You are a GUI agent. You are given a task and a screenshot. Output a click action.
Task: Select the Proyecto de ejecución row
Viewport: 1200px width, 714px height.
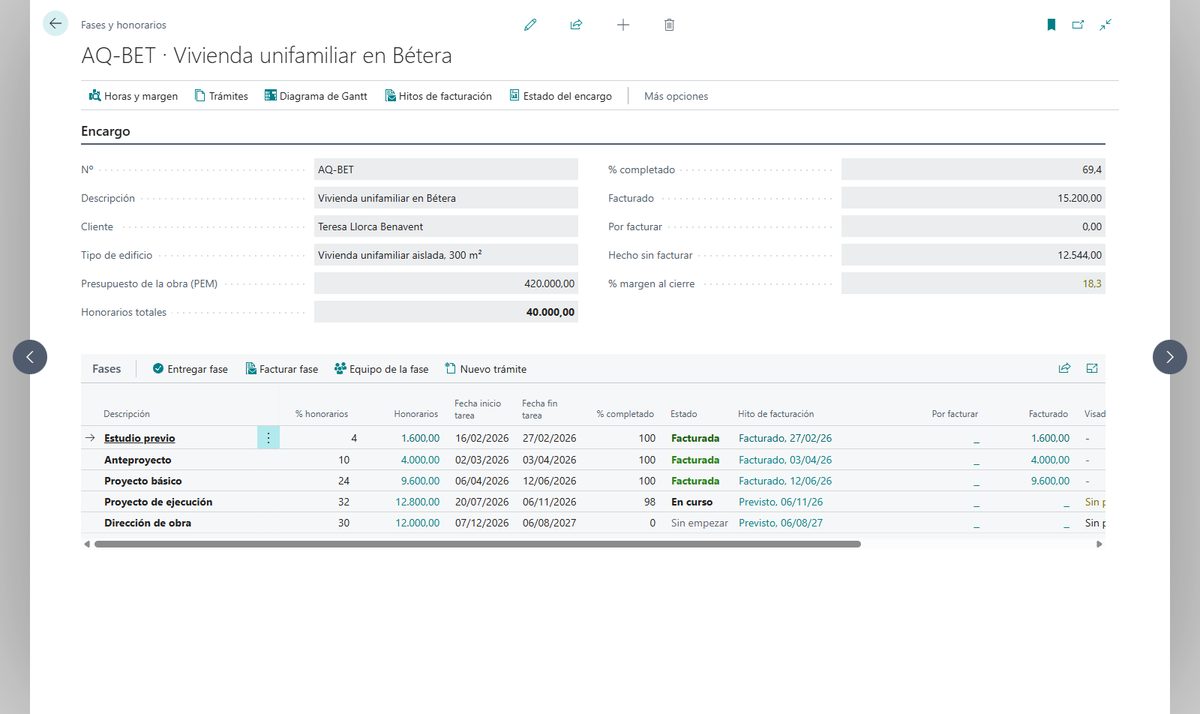592,502
